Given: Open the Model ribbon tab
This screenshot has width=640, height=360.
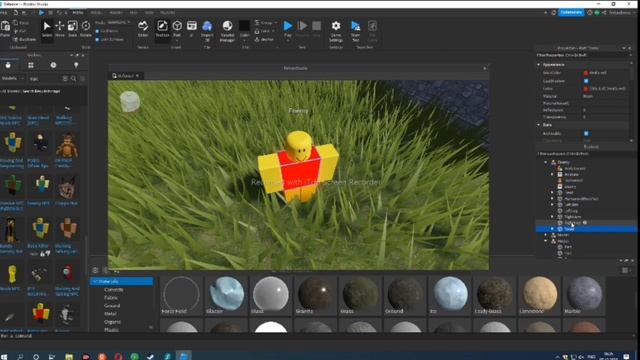Looking at the screenshot, I should pyautogui.click(x=96, y=13).
